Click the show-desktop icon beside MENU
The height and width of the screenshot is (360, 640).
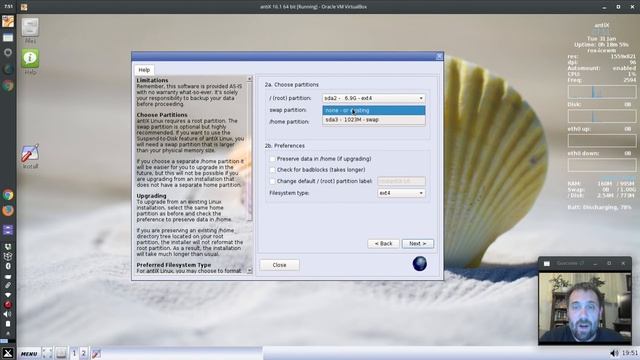coord(47,353)
